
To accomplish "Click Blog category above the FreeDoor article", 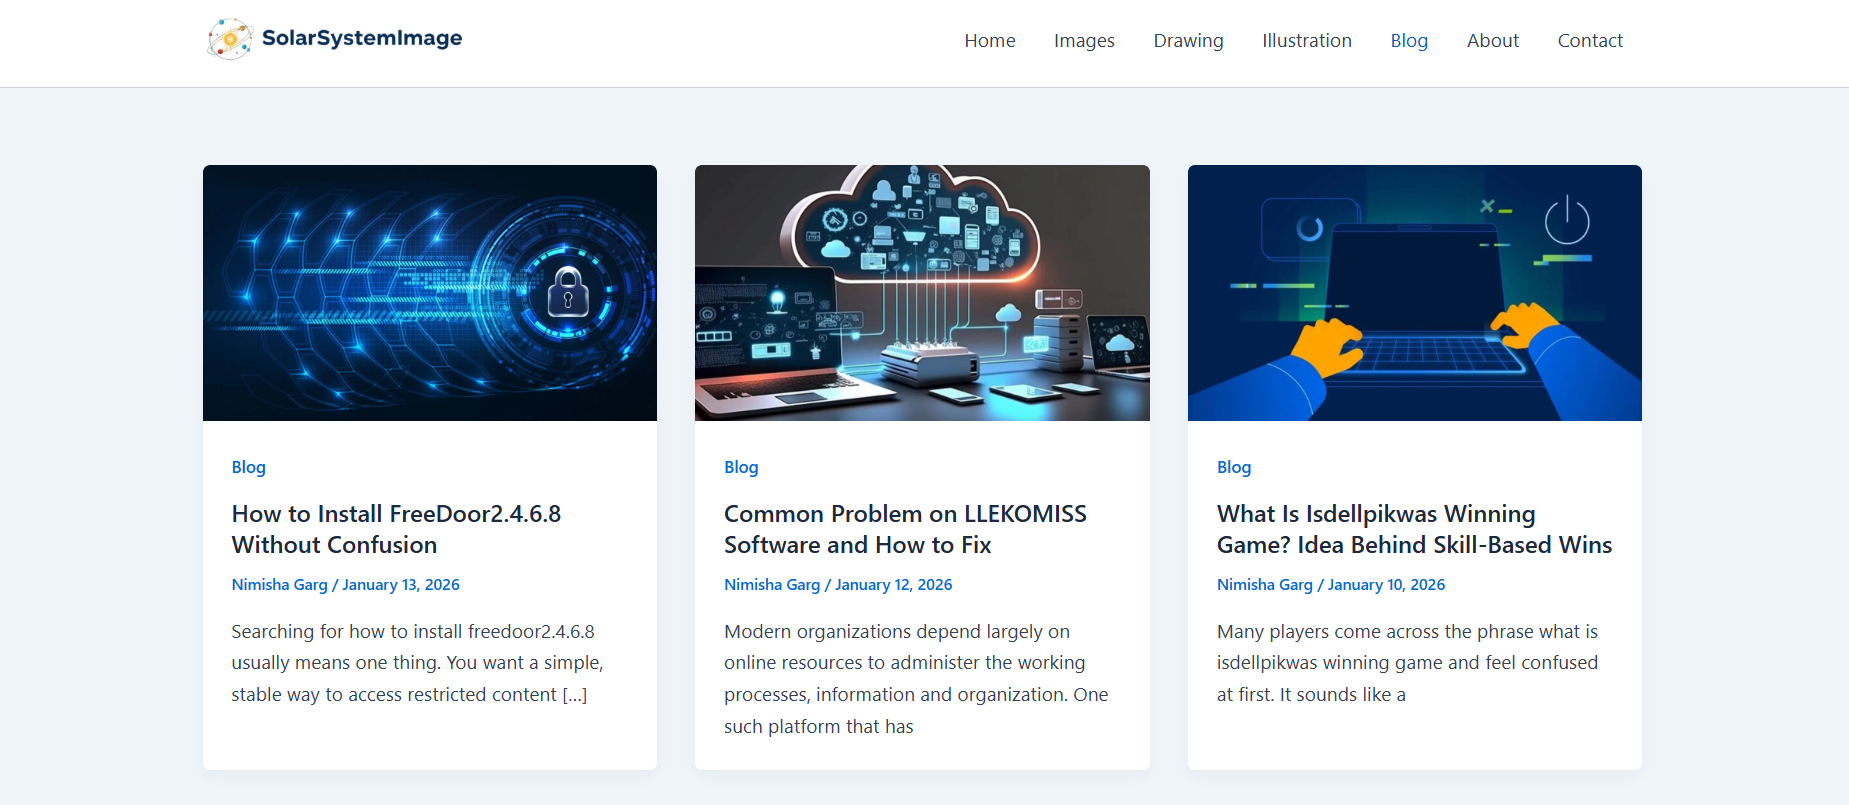I will coord(248,467).
